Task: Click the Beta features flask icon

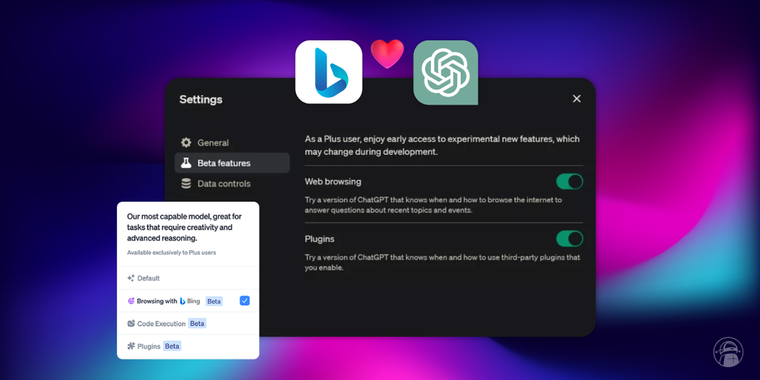Action: [x=186, y=163]
